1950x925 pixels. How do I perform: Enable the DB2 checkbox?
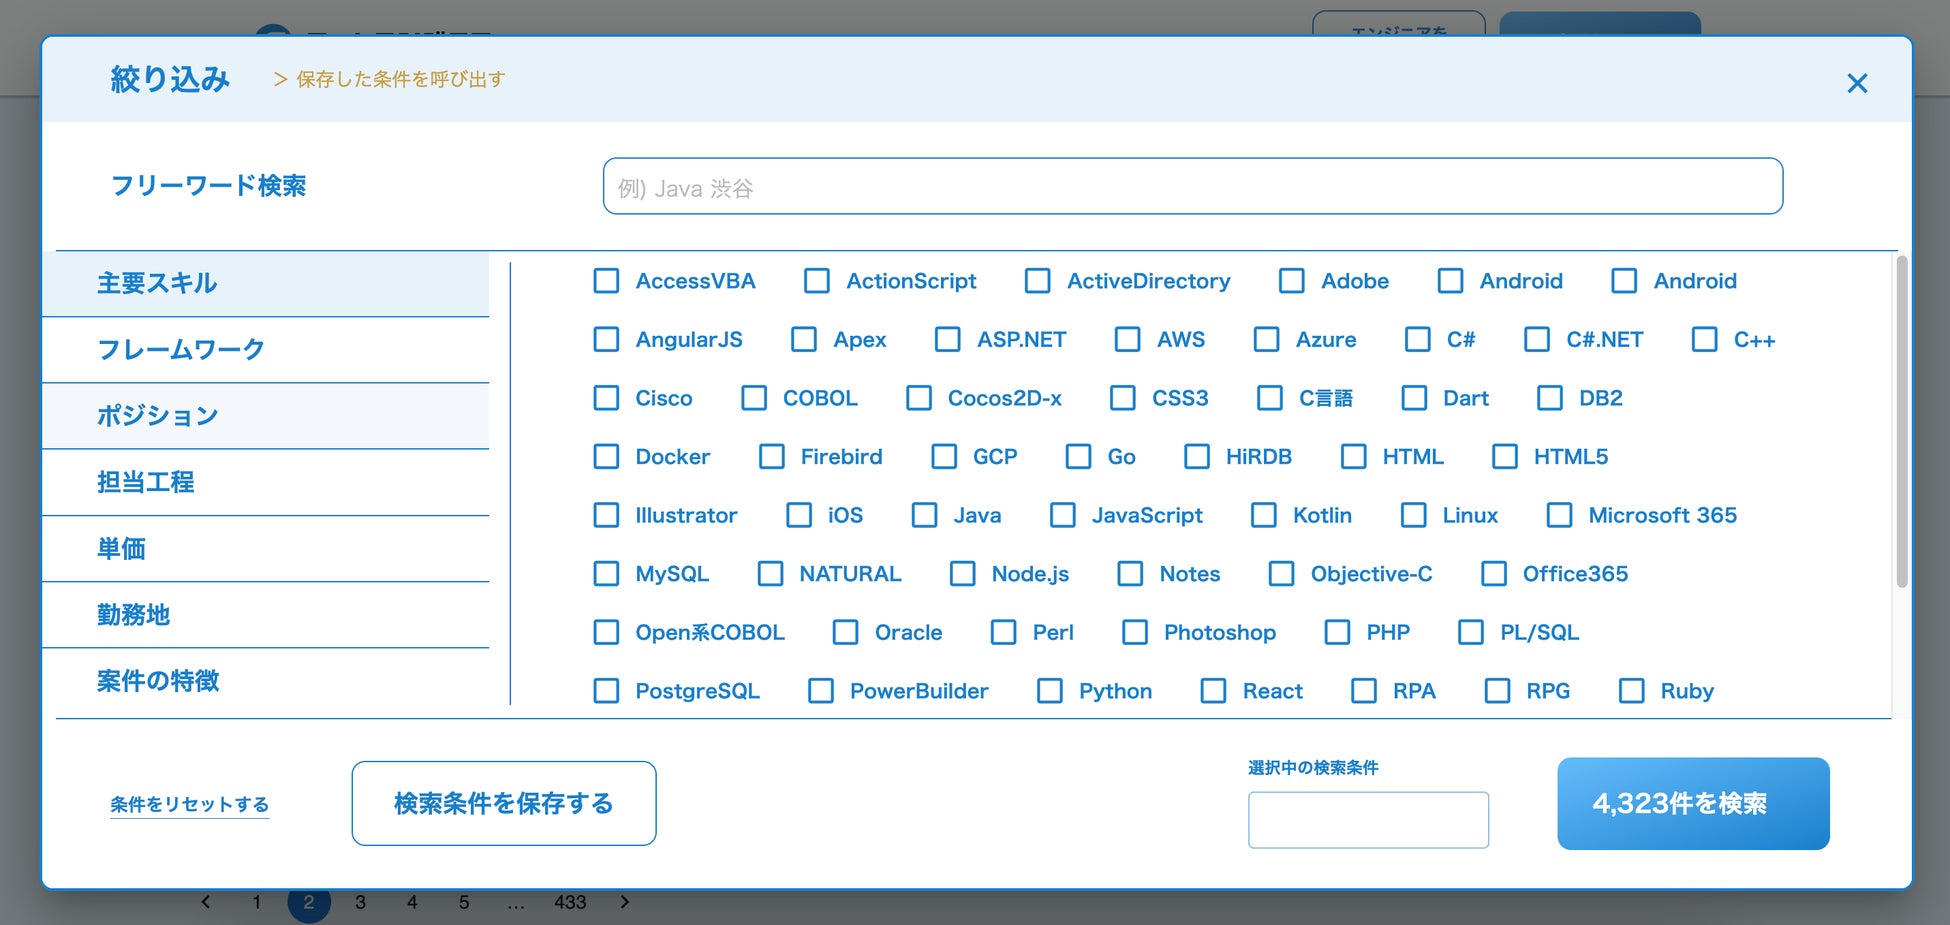pyautogui.click(x=1550, y=398)
